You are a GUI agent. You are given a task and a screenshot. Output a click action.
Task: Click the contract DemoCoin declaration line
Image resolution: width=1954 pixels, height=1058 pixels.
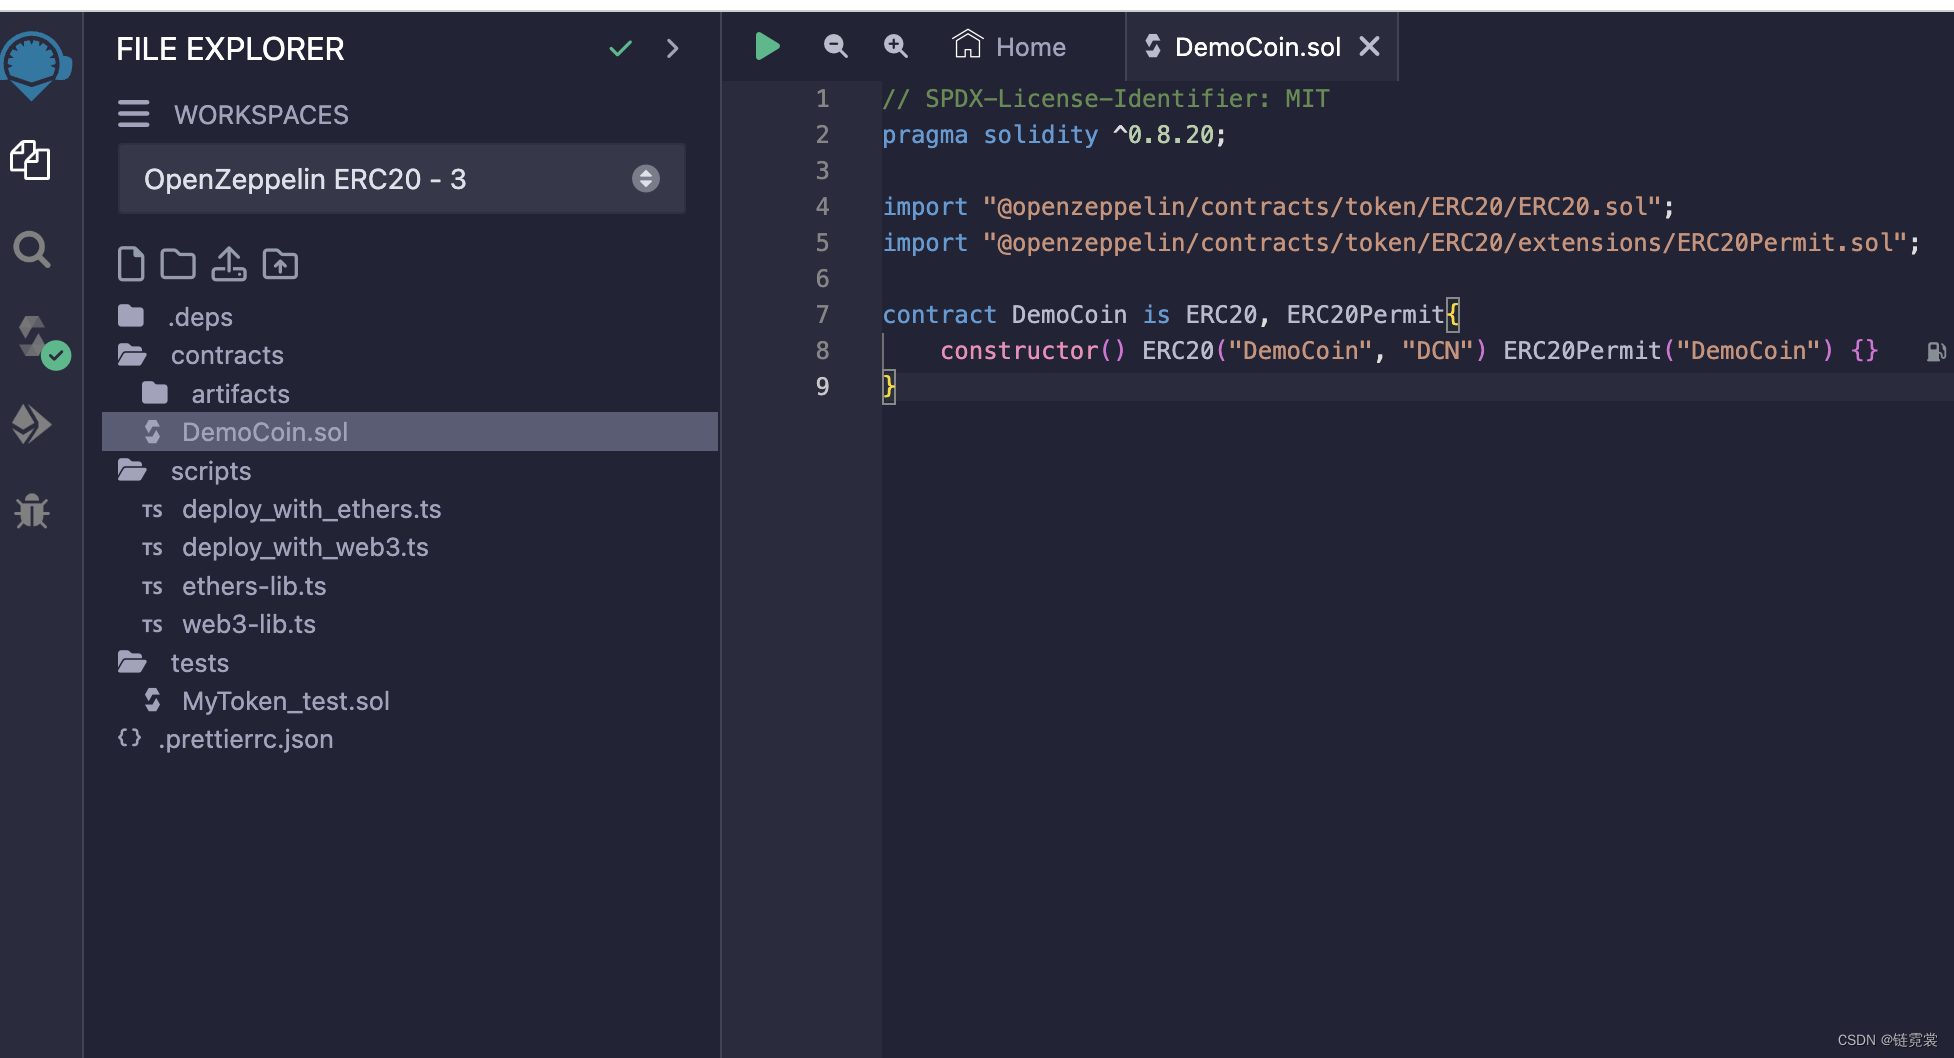[1171, 314]
